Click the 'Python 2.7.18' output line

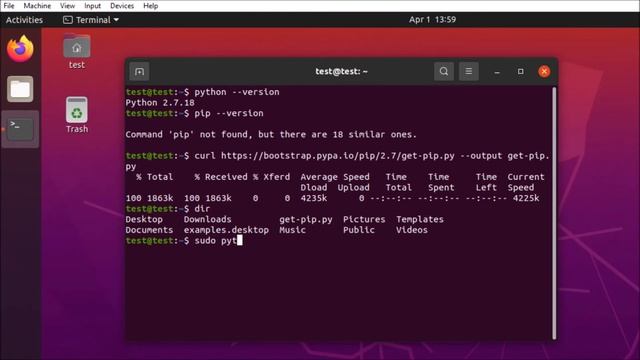[160, 102]
